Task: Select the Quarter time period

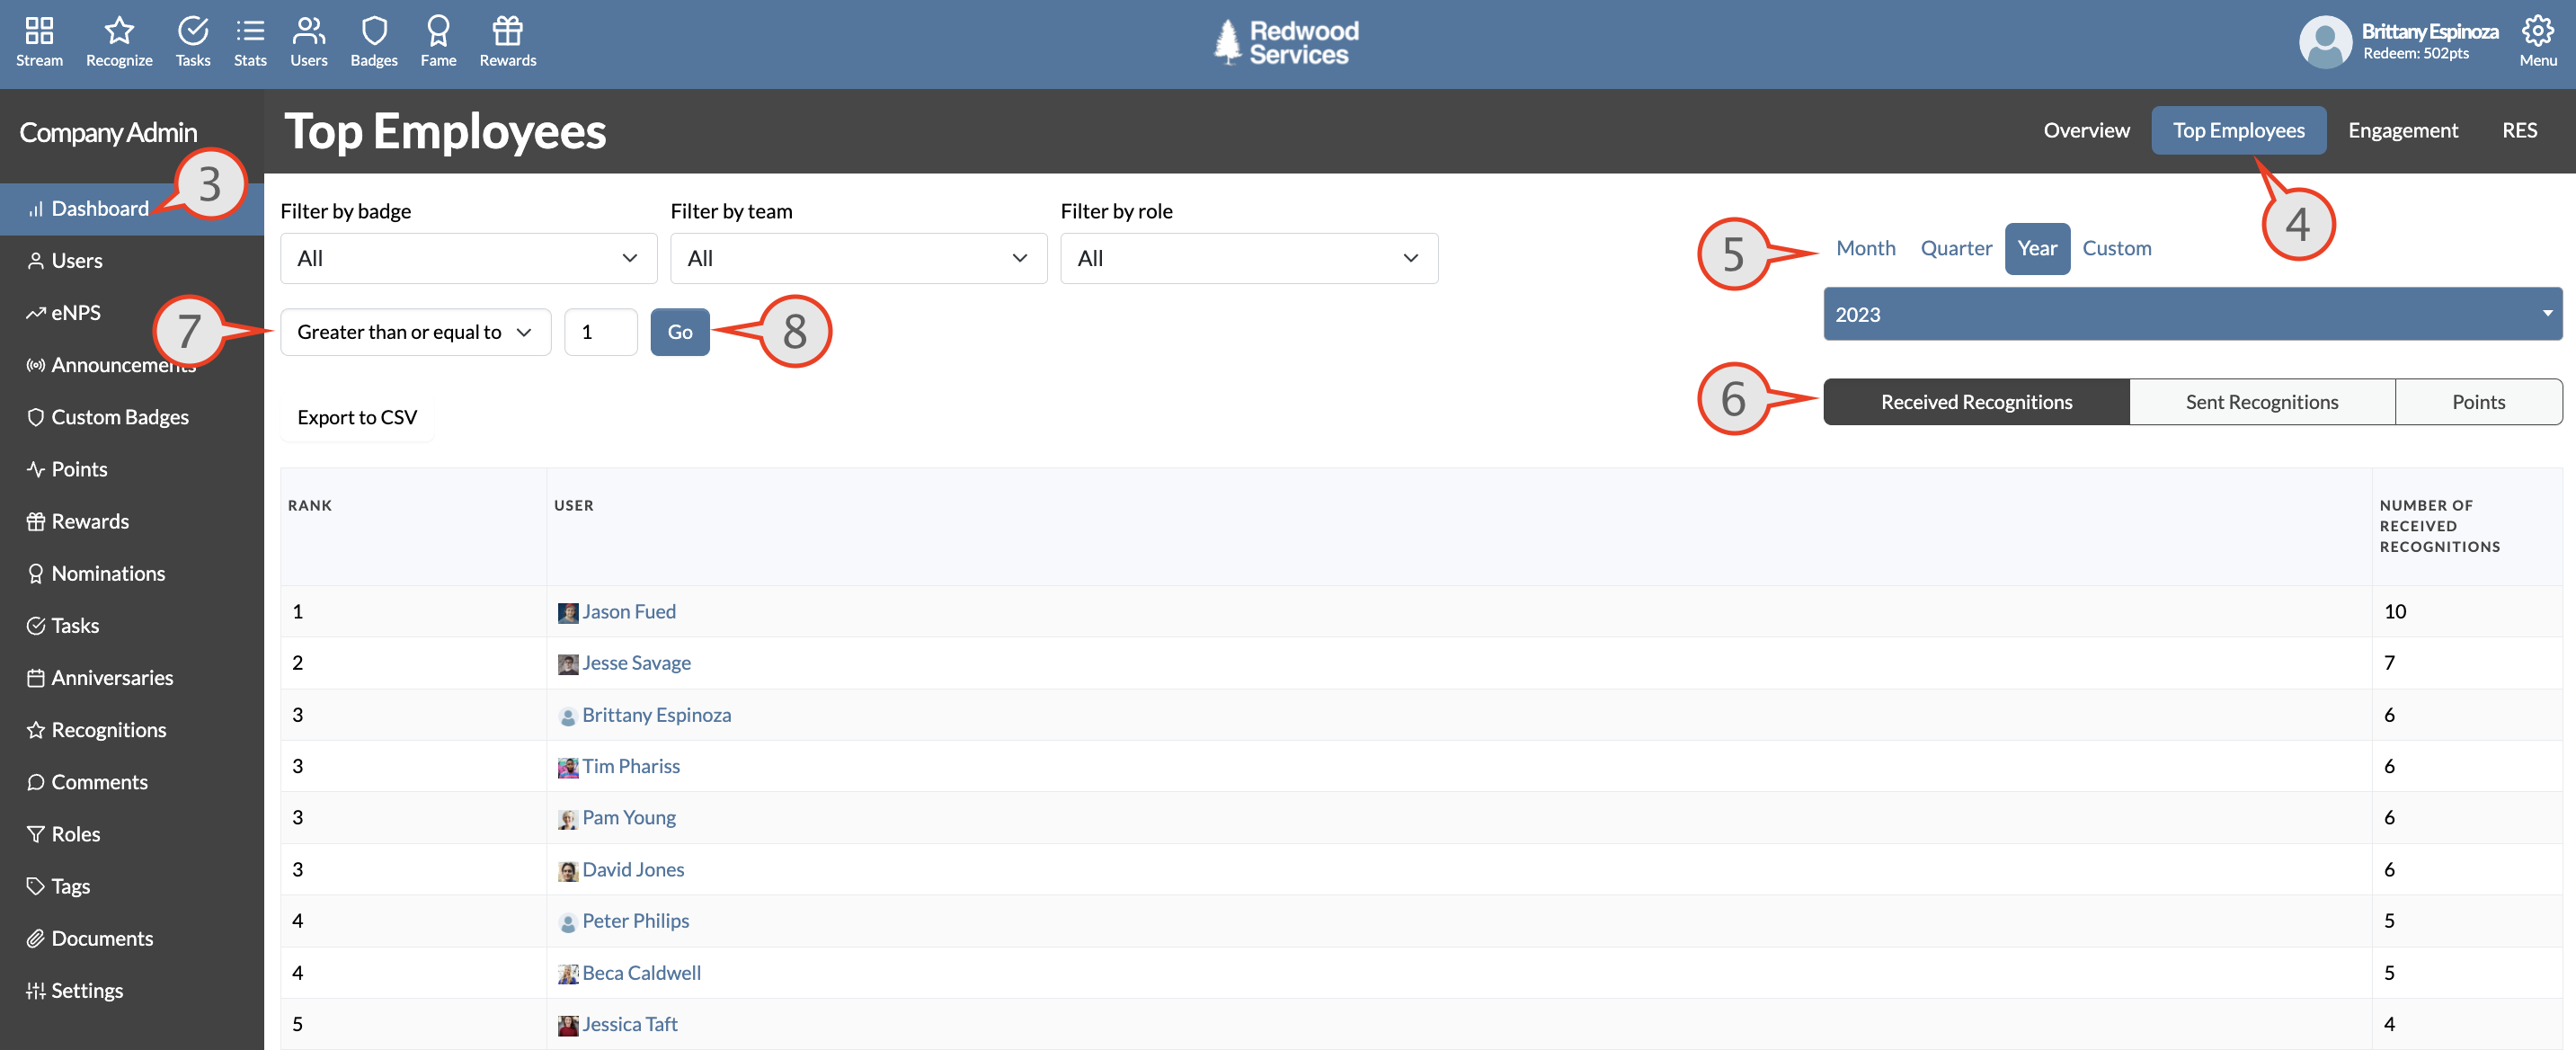Action: click(1956, 248)
